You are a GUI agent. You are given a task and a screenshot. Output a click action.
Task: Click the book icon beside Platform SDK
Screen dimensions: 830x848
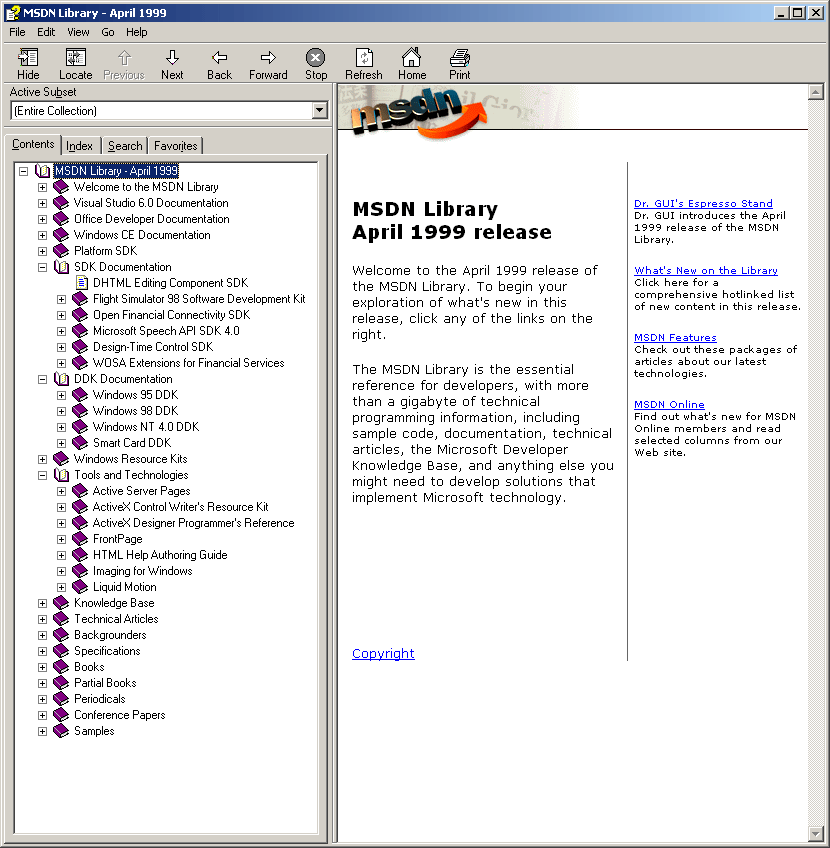[x=62, y=250]
